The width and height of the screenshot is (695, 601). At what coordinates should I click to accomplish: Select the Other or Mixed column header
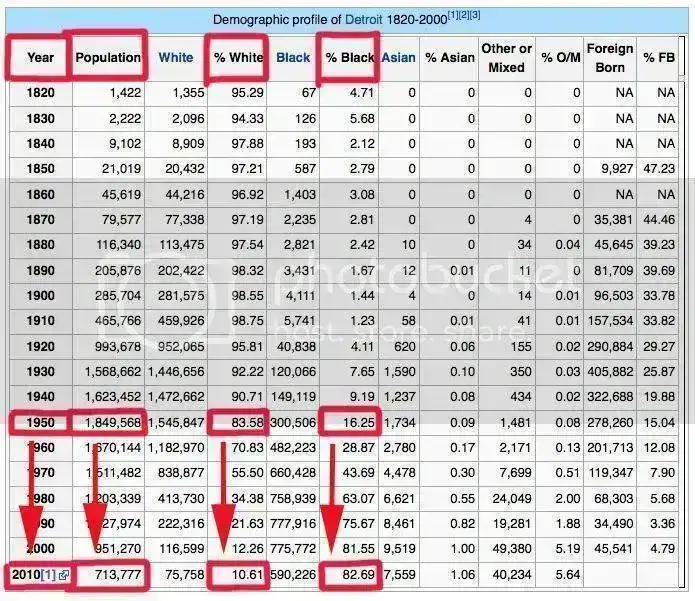click(x=506, y=58)
